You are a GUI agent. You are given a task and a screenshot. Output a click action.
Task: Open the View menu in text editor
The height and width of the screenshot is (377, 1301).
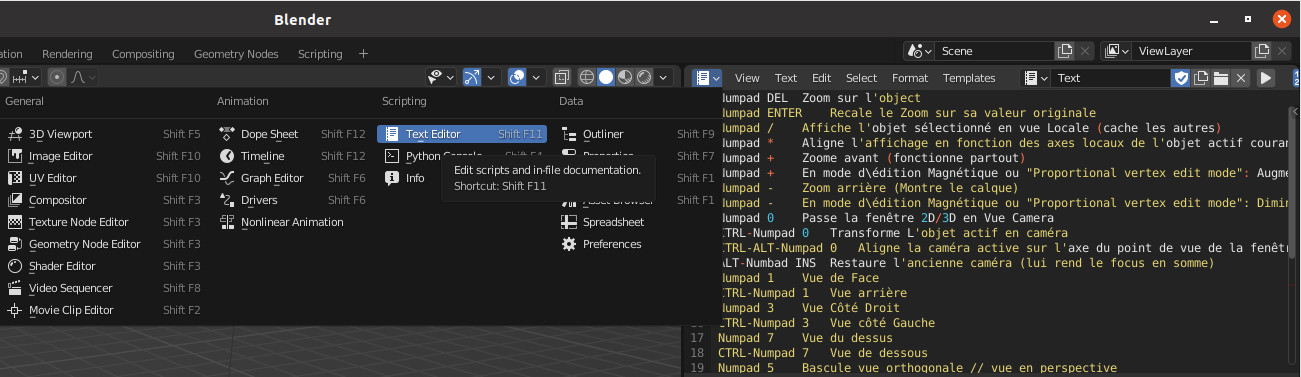[747, 78]
